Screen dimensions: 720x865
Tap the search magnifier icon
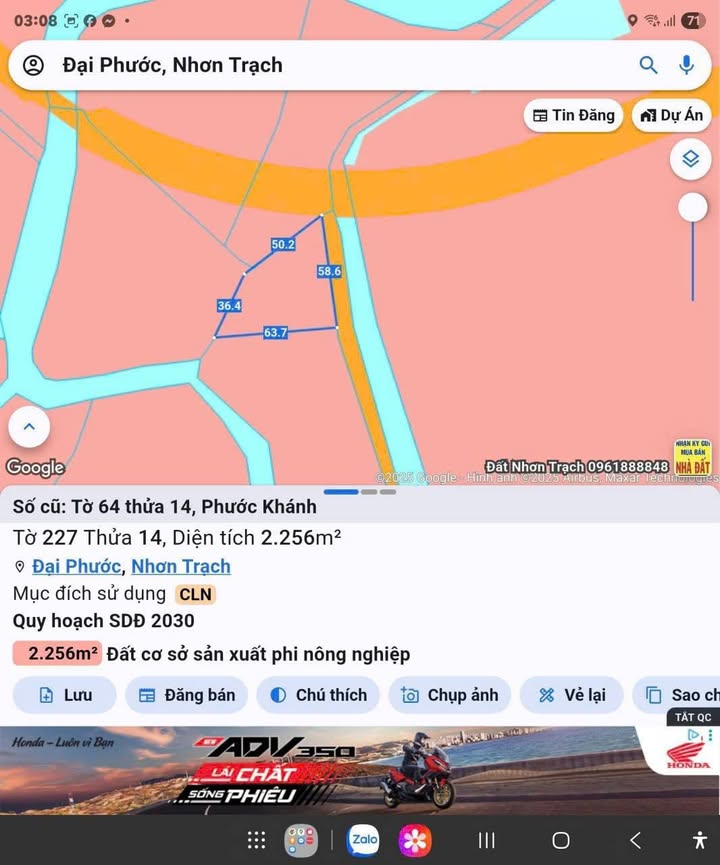pyautogui.click(x=648, y=65)
